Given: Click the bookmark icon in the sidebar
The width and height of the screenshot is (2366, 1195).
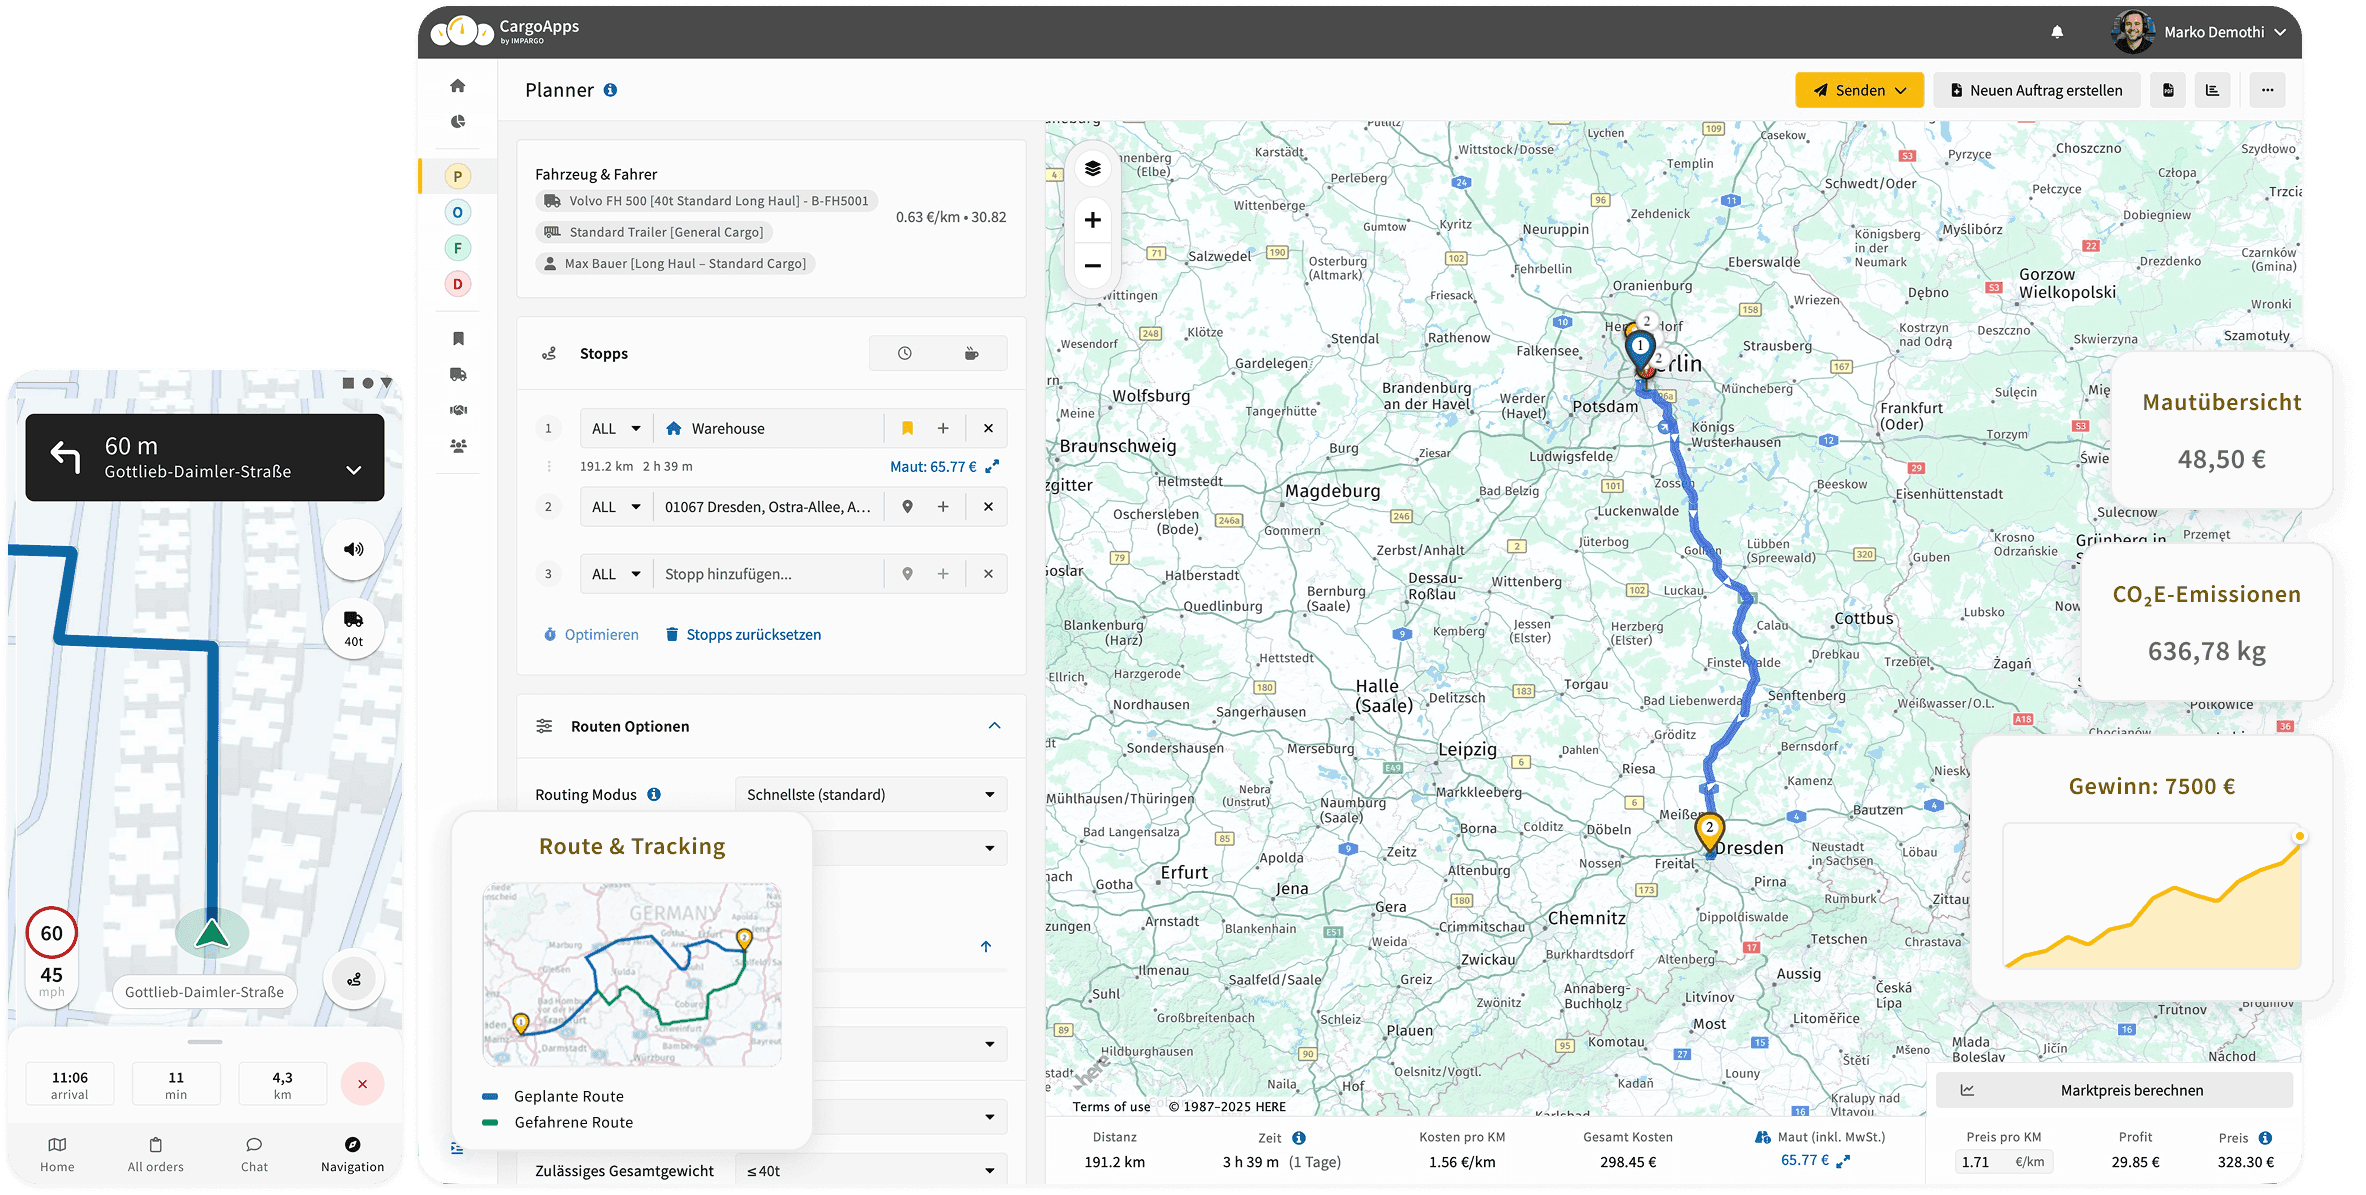Looking at the screenshot, I should tap(458, 338).
